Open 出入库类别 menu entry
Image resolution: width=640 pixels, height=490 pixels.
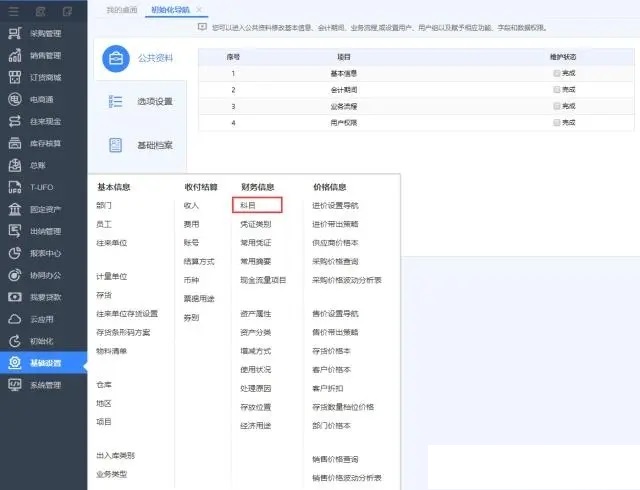click(116, 455)
